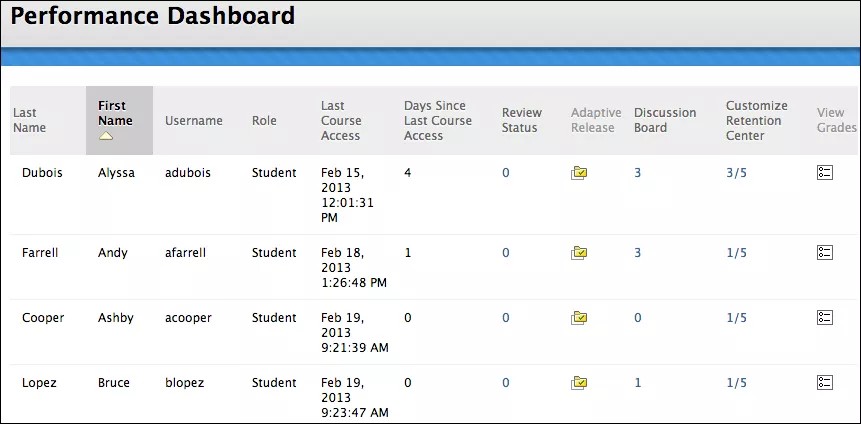The width and height of the screenshot is (861, 424).
Task: Click View Grades icon for Ashby Cooper
Action: point(824,318)
